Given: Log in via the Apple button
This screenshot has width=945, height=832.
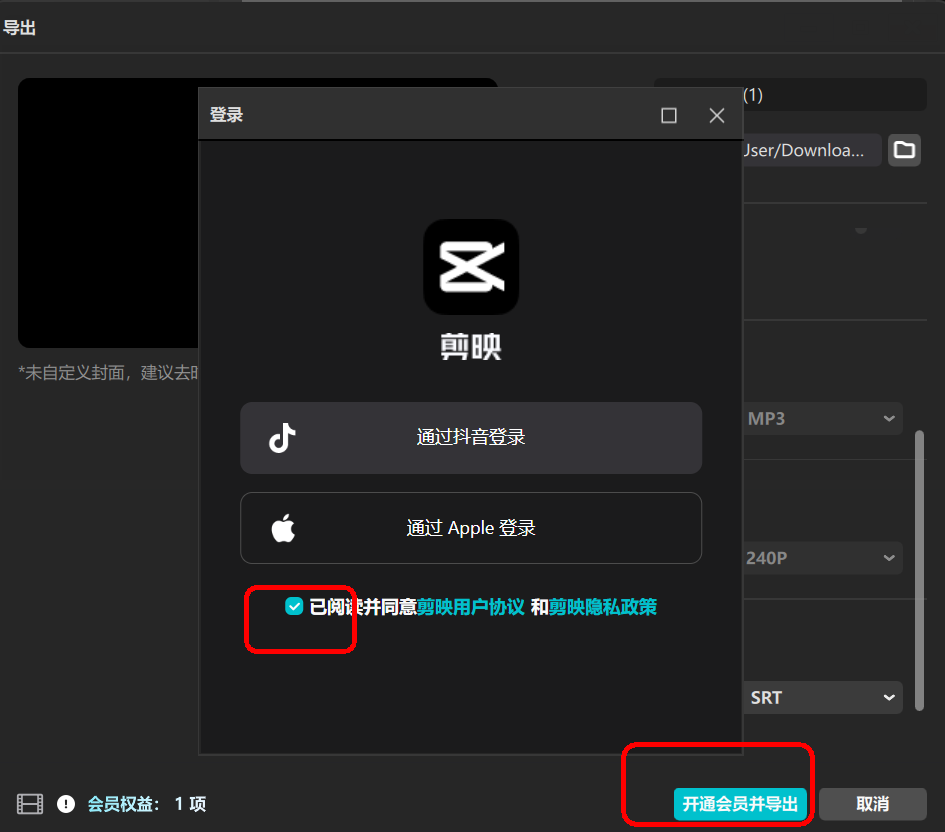Looking at the screenshot, I should pyautogui.click(x=471, y=528).
